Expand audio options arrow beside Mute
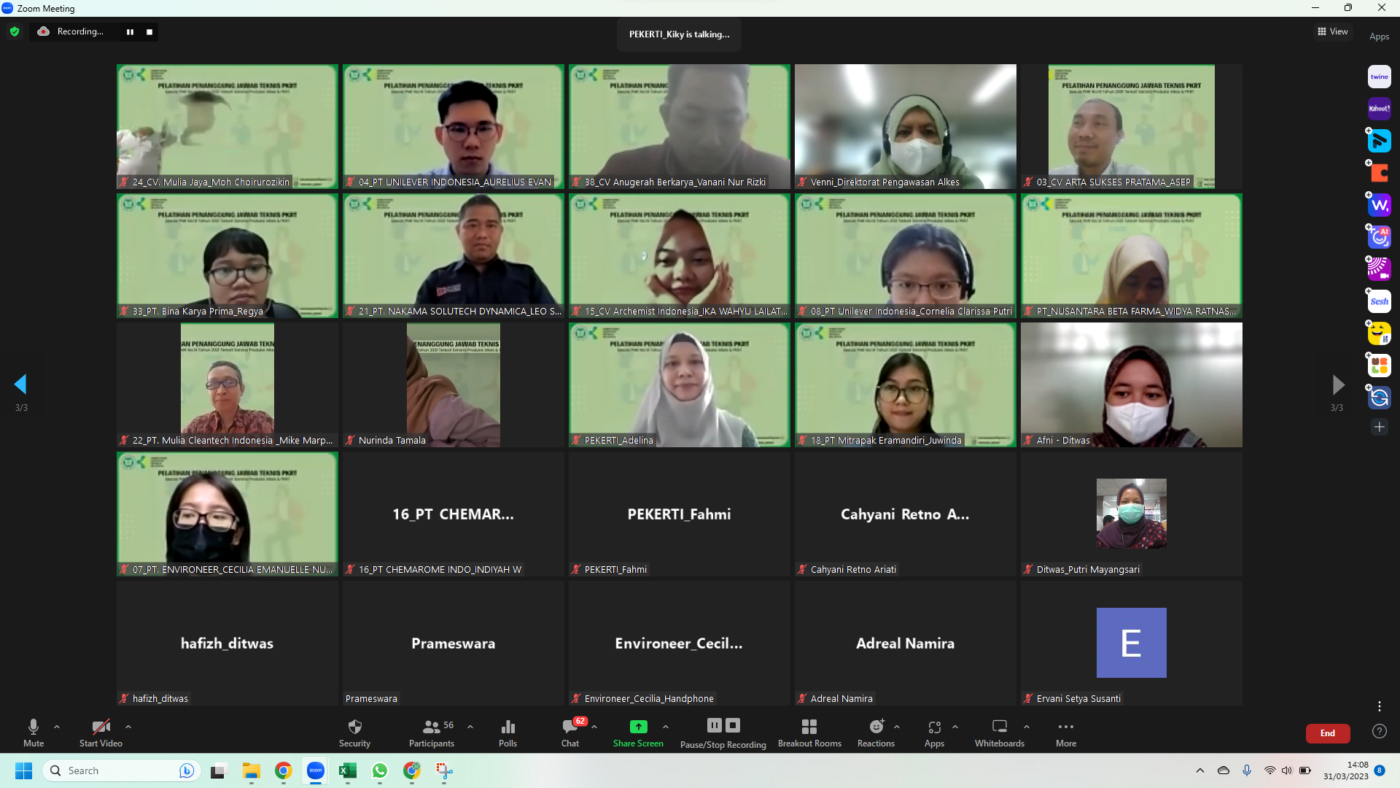 click(57, 727)
